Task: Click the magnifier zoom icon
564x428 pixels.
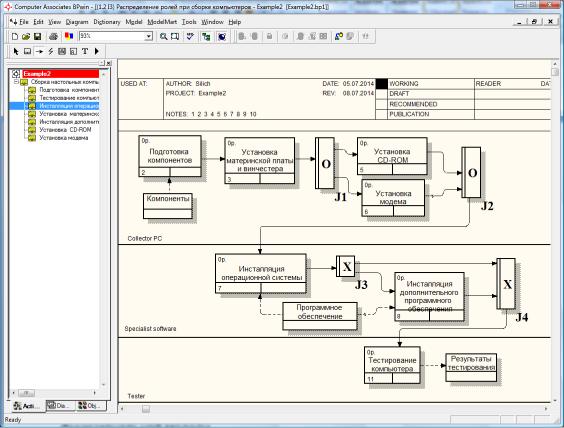Action: click(163, 36)
